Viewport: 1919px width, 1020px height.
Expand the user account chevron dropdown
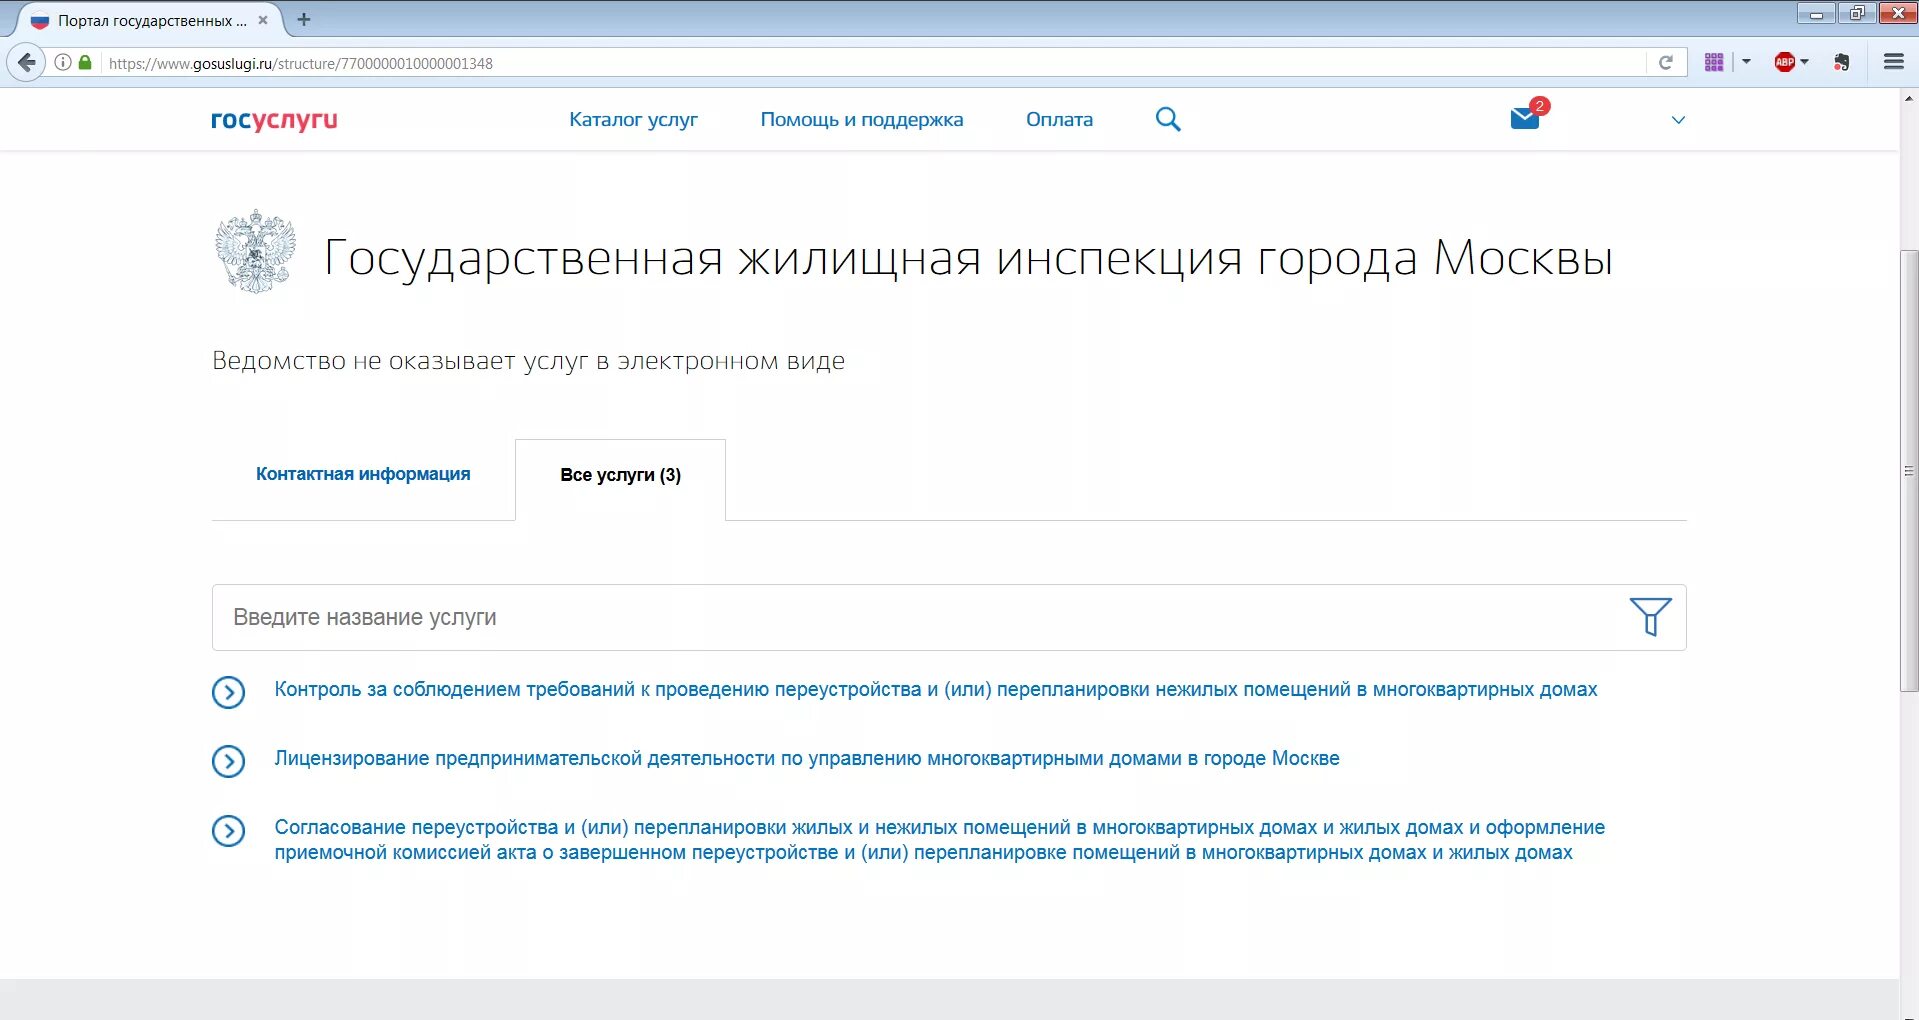pos(1678,120)
